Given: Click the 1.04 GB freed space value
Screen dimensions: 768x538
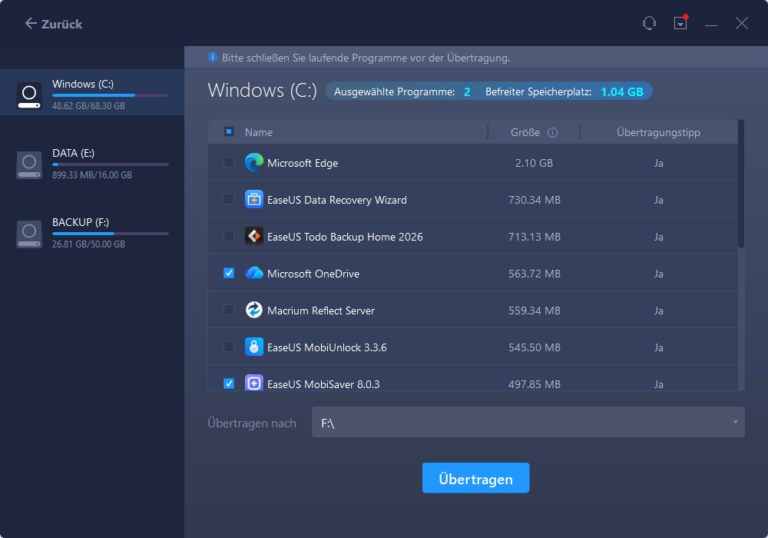Looking at the screenshot, I should [622, 92].
